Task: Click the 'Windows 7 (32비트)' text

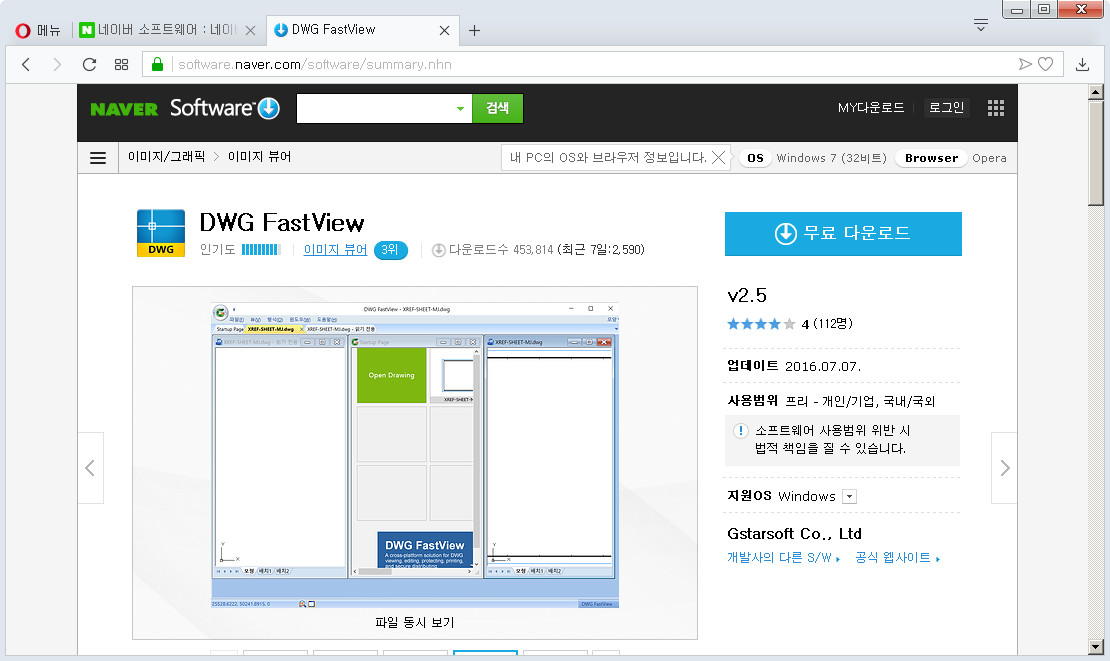Action: (x=831, y=158)
